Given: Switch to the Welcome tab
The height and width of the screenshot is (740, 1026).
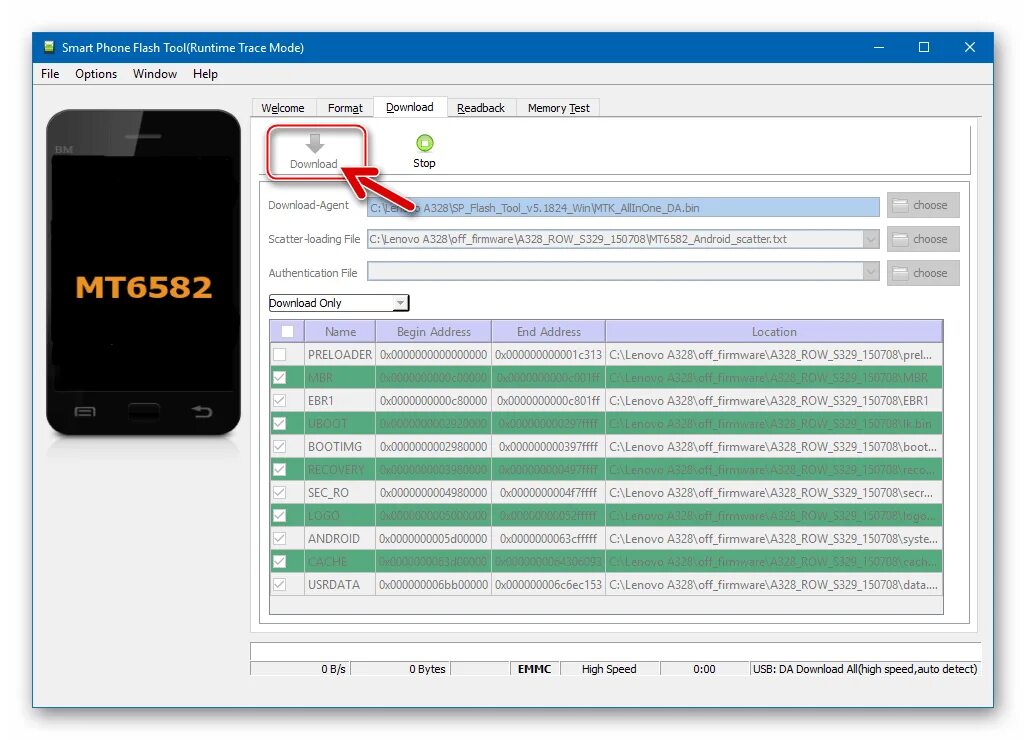Looking at the screenshot, I should 283,108.
